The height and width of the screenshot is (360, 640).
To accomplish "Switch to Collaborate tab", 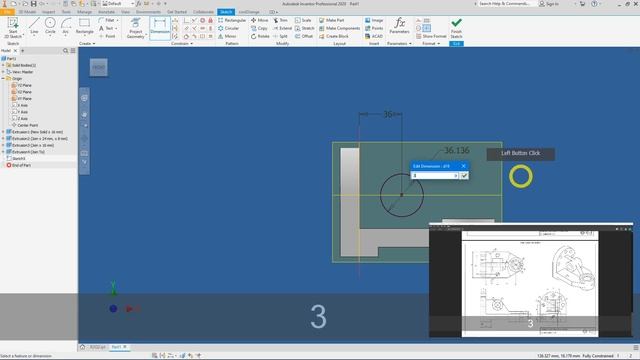I will pos(203,12).
